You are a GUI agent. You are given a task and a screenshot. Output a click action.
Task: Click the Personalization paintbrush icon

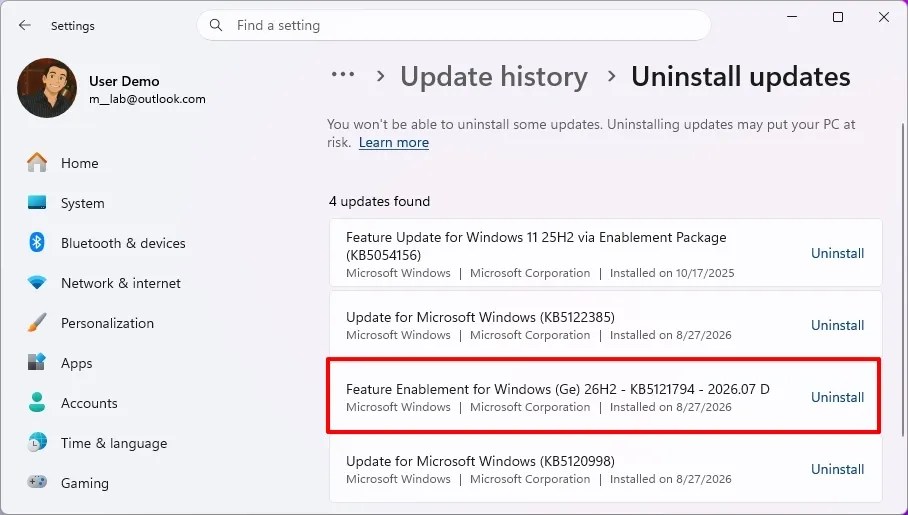tap(37, 323)
